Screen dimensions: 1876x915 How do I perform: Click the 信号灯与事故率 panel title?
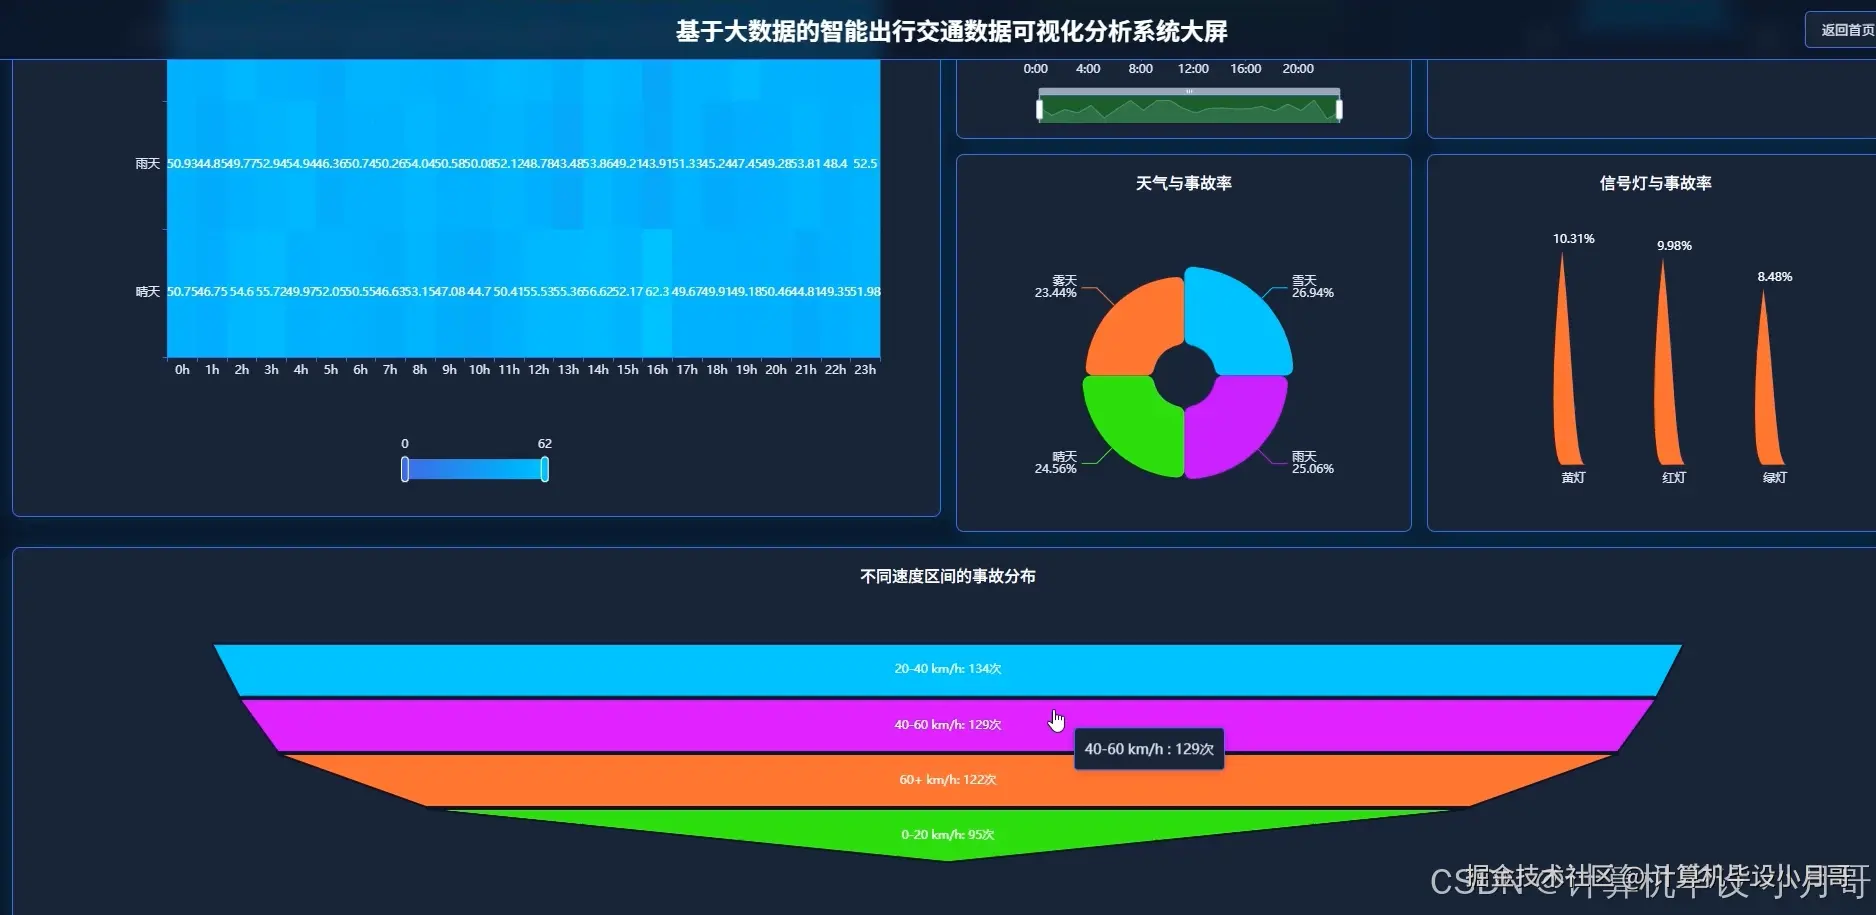click(1655, 183)
